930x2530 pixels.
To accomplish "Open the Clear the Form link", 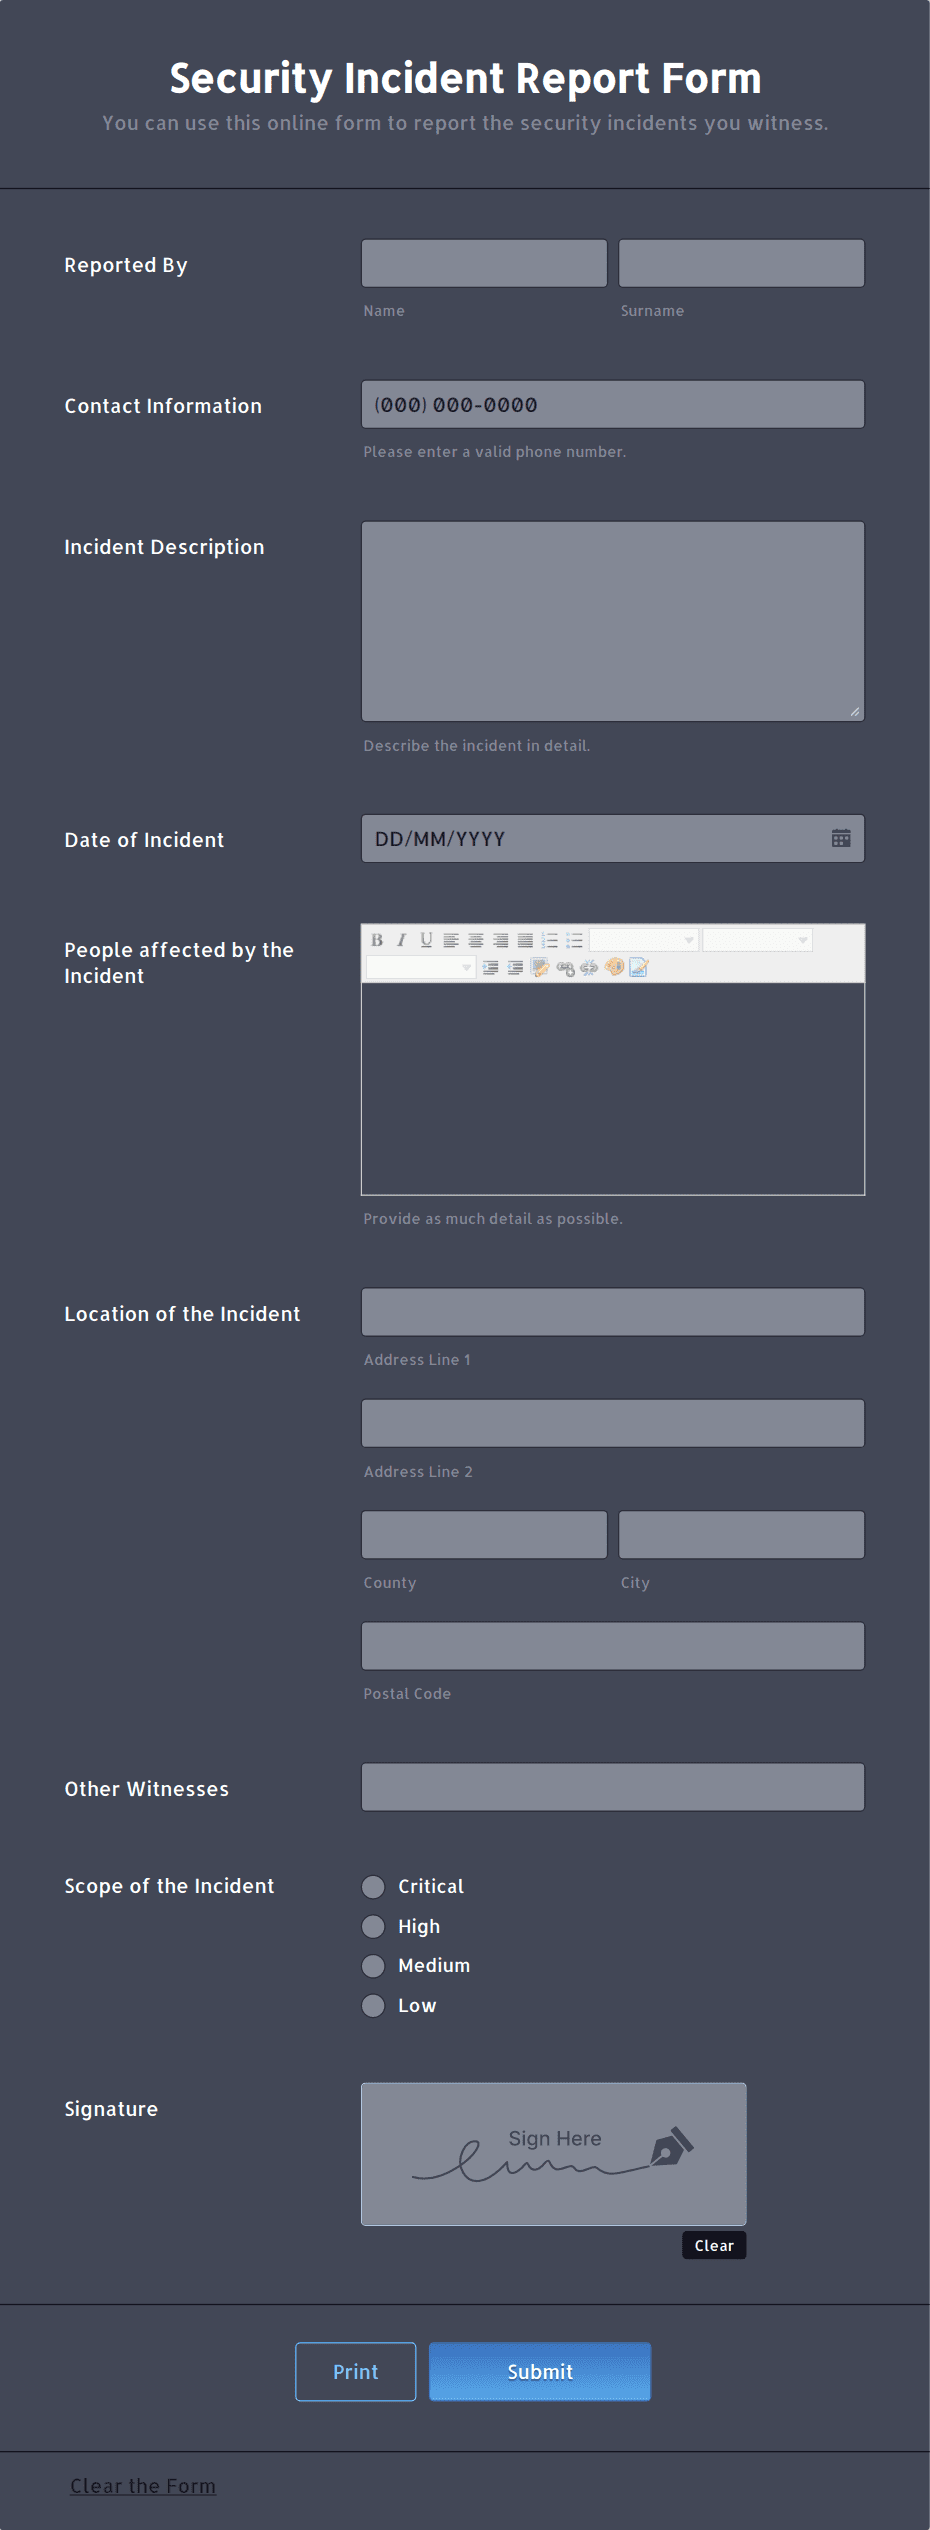I will 143,2486.
